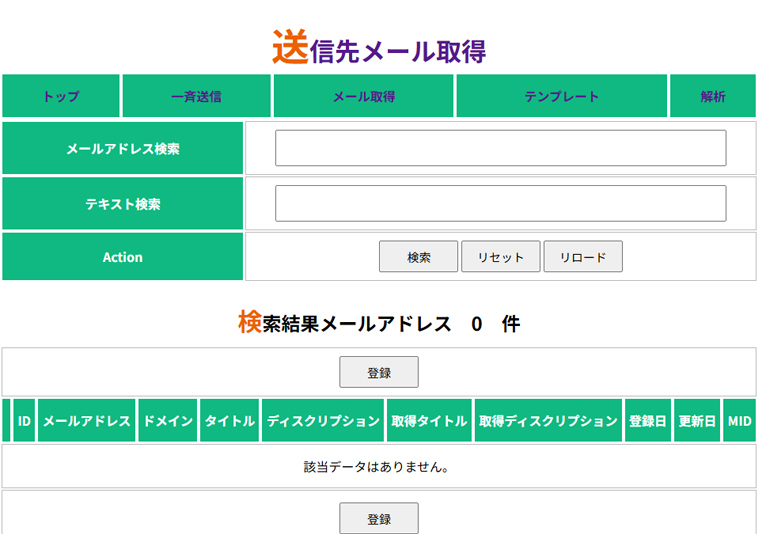Image resolution: width=766 pixels, height=534 pixels.
Task: Click the 登録 button above the table
Action: [379, 372]
